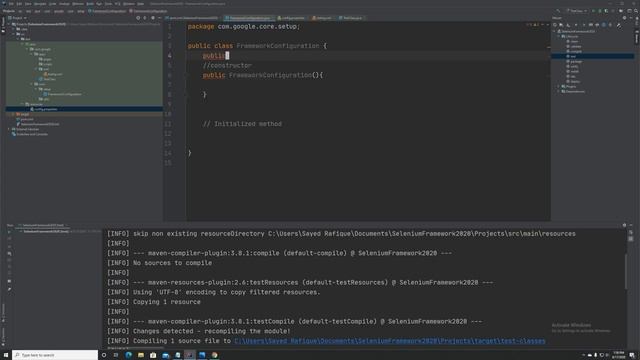Open File Explorer from the taskbar

[141, 355]
